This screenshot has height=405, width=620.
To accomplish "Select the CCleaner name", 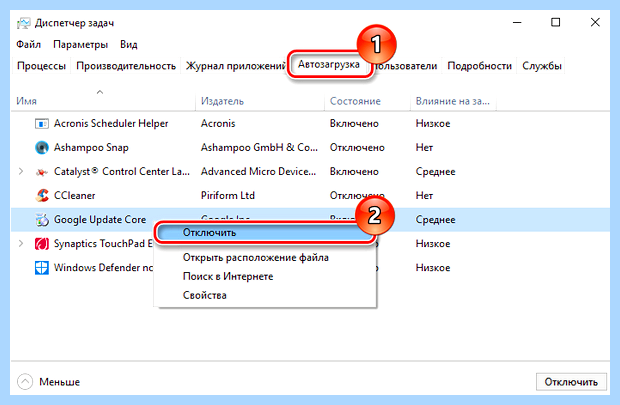I will (74, 195).
